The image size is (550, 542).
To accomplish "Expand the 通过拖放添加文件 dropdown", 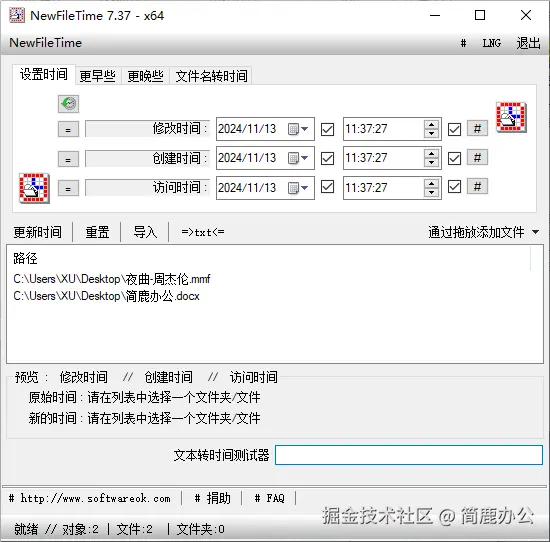I will coord(535,232).
